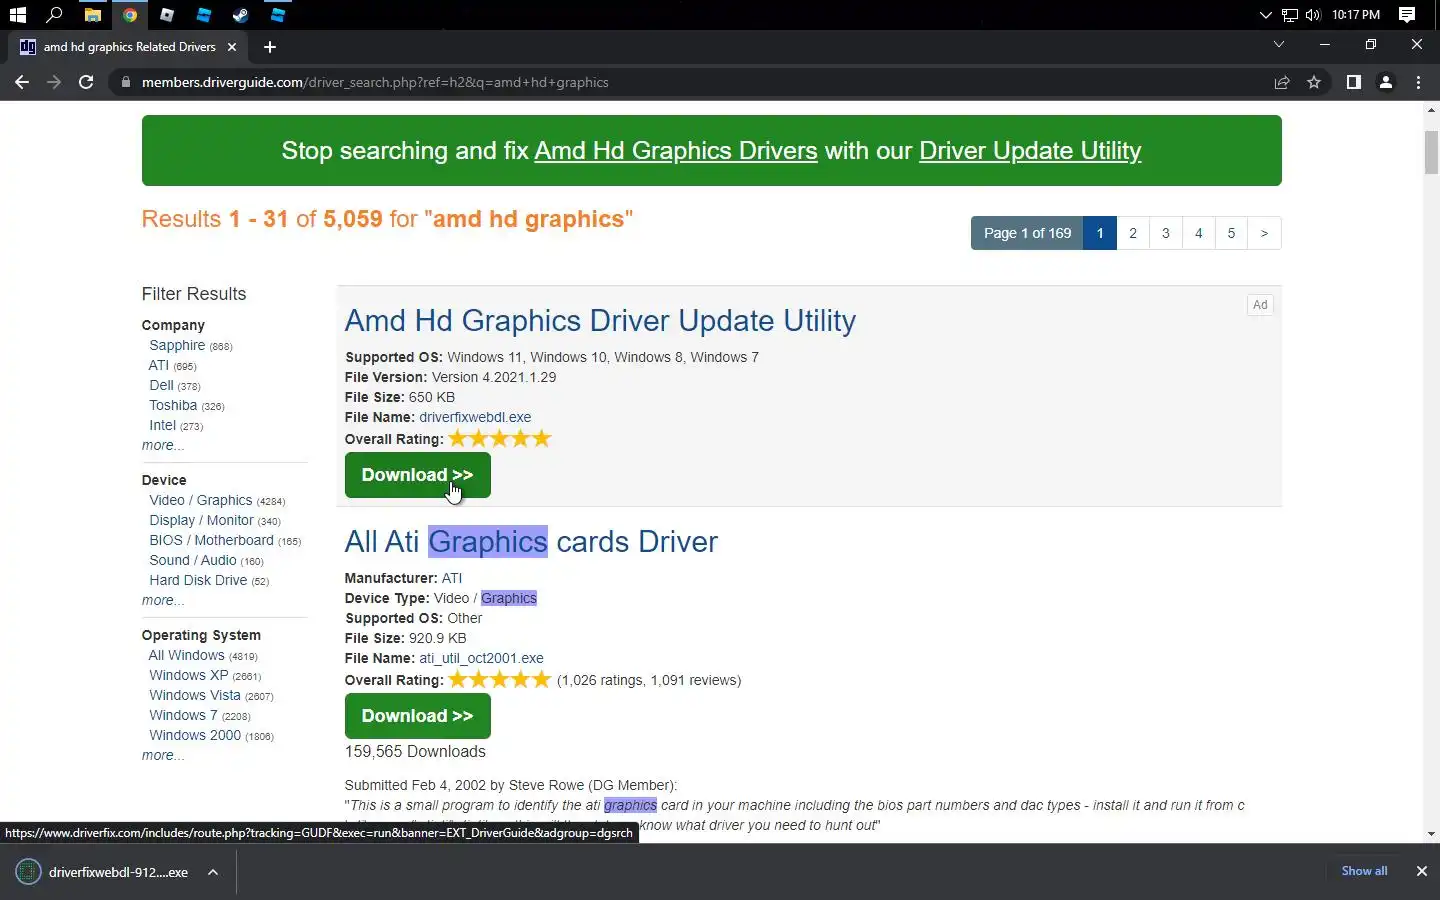
Task: Filter by BIOS / Motherboard device
Action: 211,540
